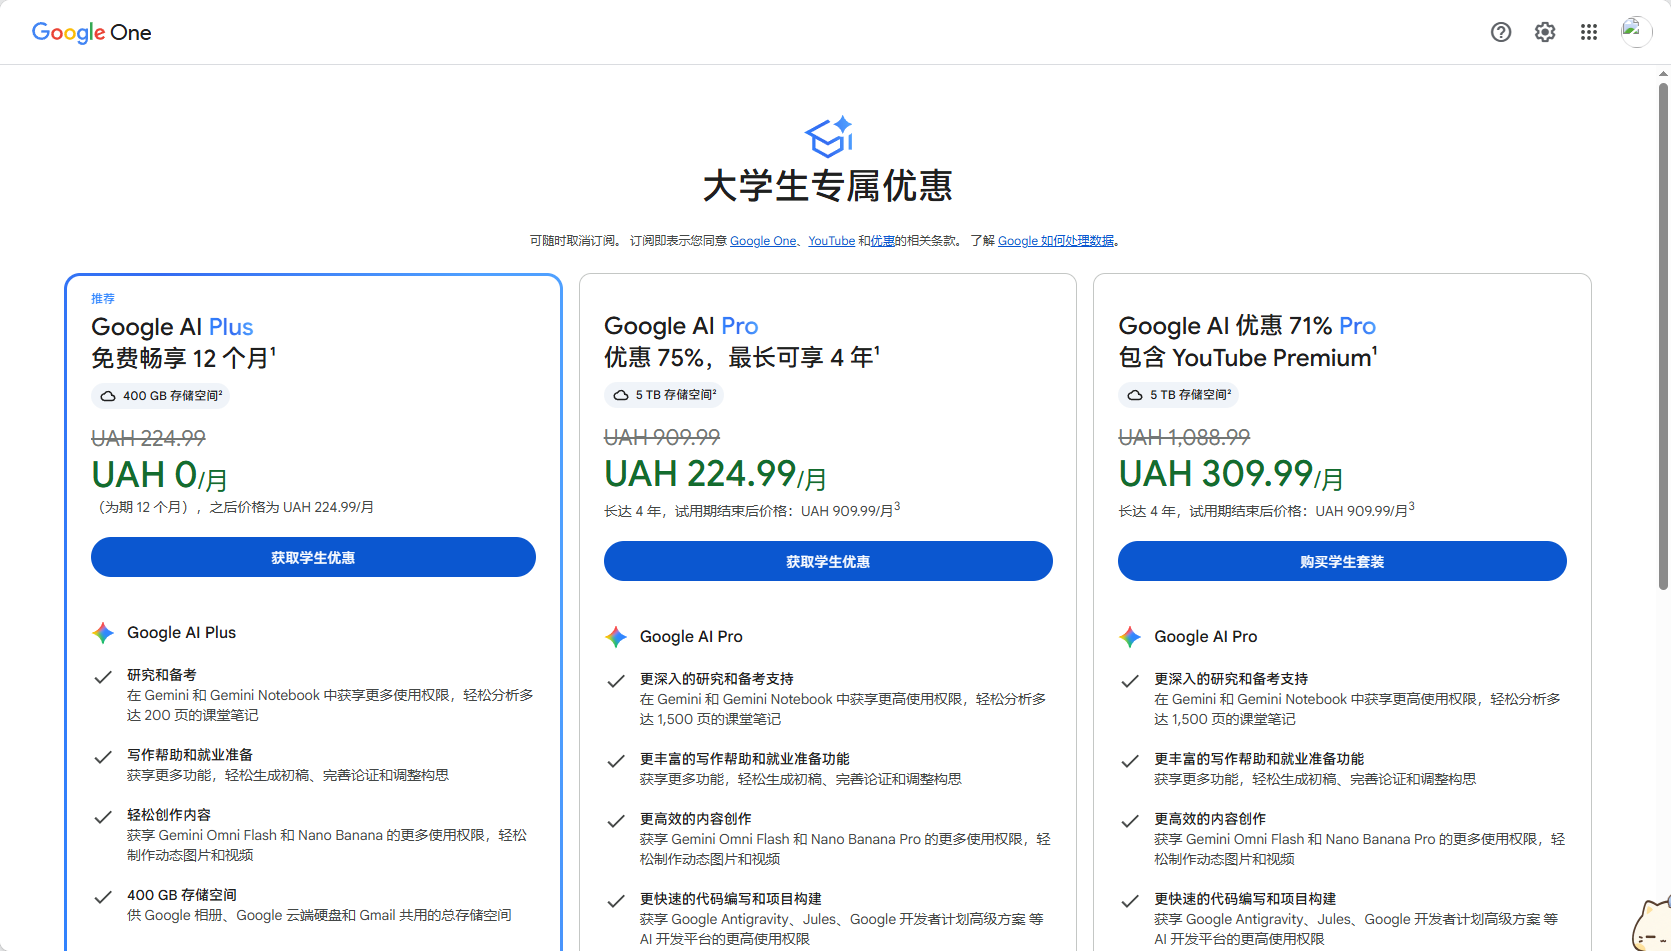Image resolution: width=1671 pixels, height=951 pixels.
Task: Click checkmark beside 轻松创作内容
Action: click(x=102, y=817)
